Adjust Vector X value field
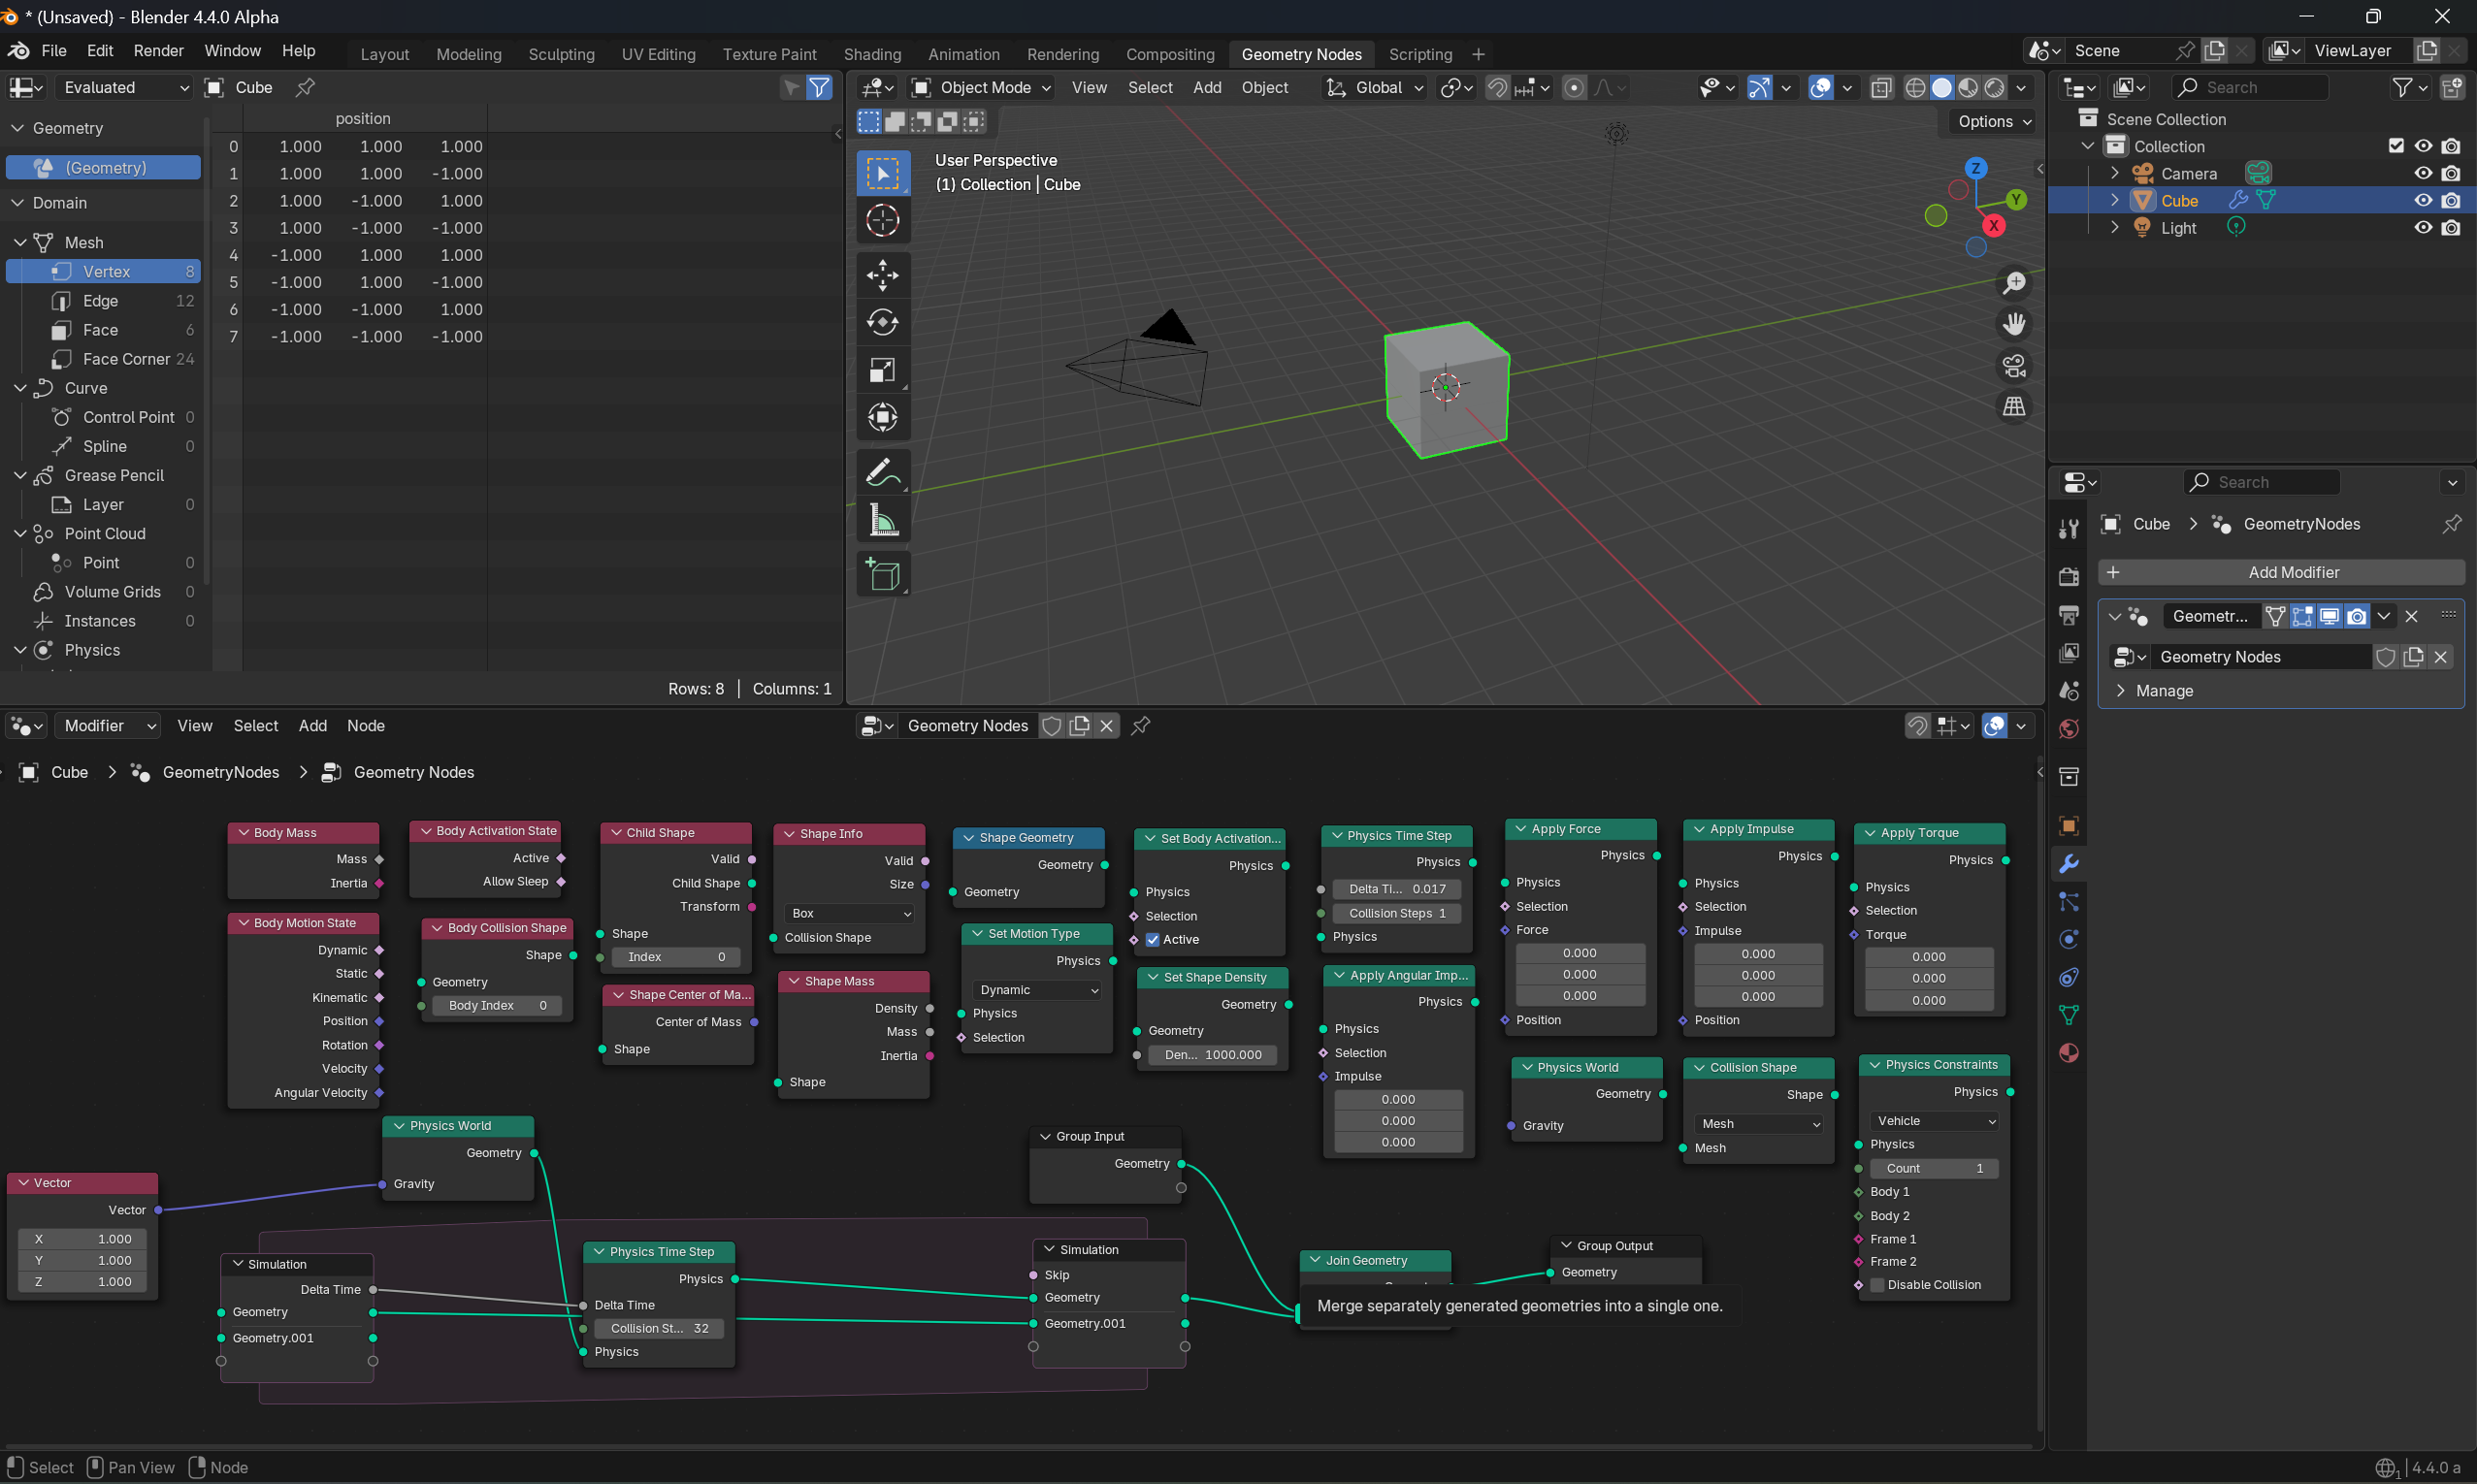Screen dimensions: 2477x1484 click(x=83, y=1239)
